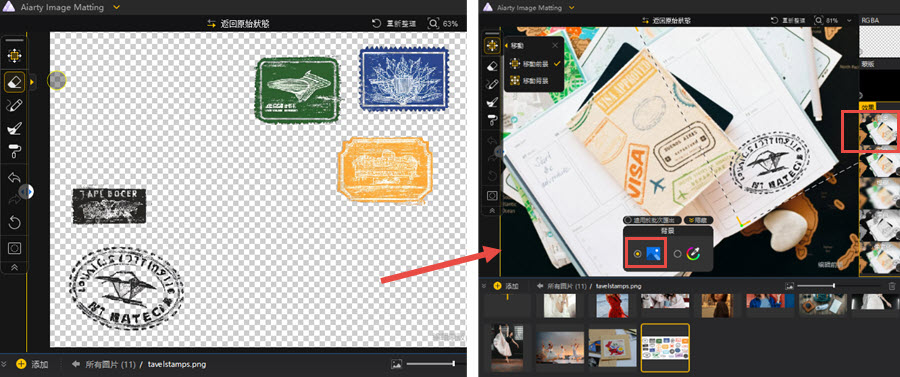The width and height of the screenshot is (900, 377).
Task: Click the color wheel background icon
Action: (x=694, y=253)
